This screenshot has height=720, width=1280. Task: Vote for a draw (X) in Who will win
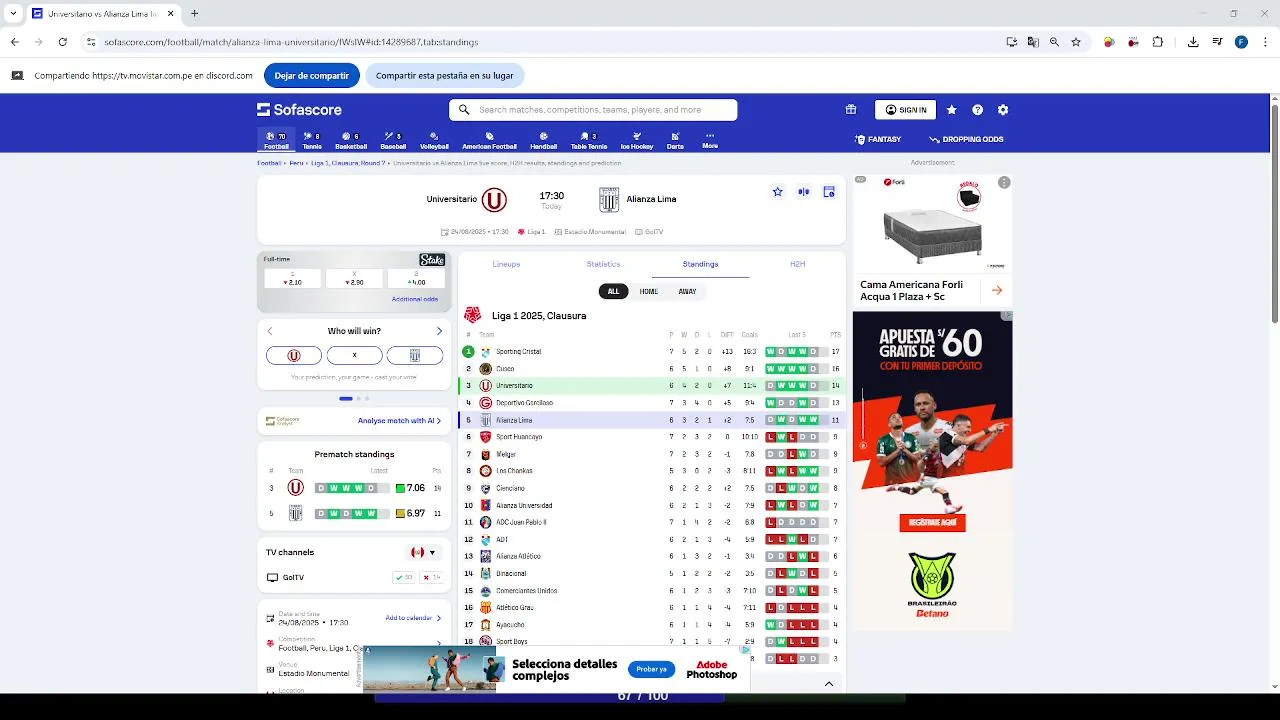354,355
